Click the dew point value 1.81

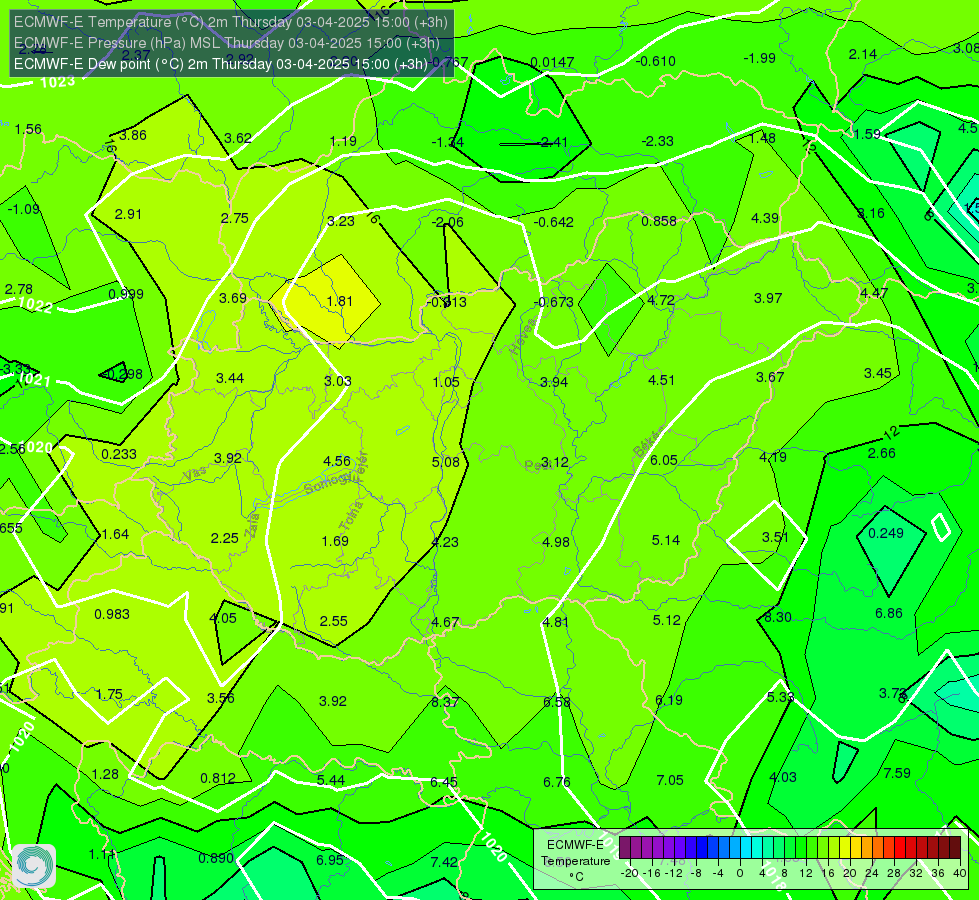[340, 301]
